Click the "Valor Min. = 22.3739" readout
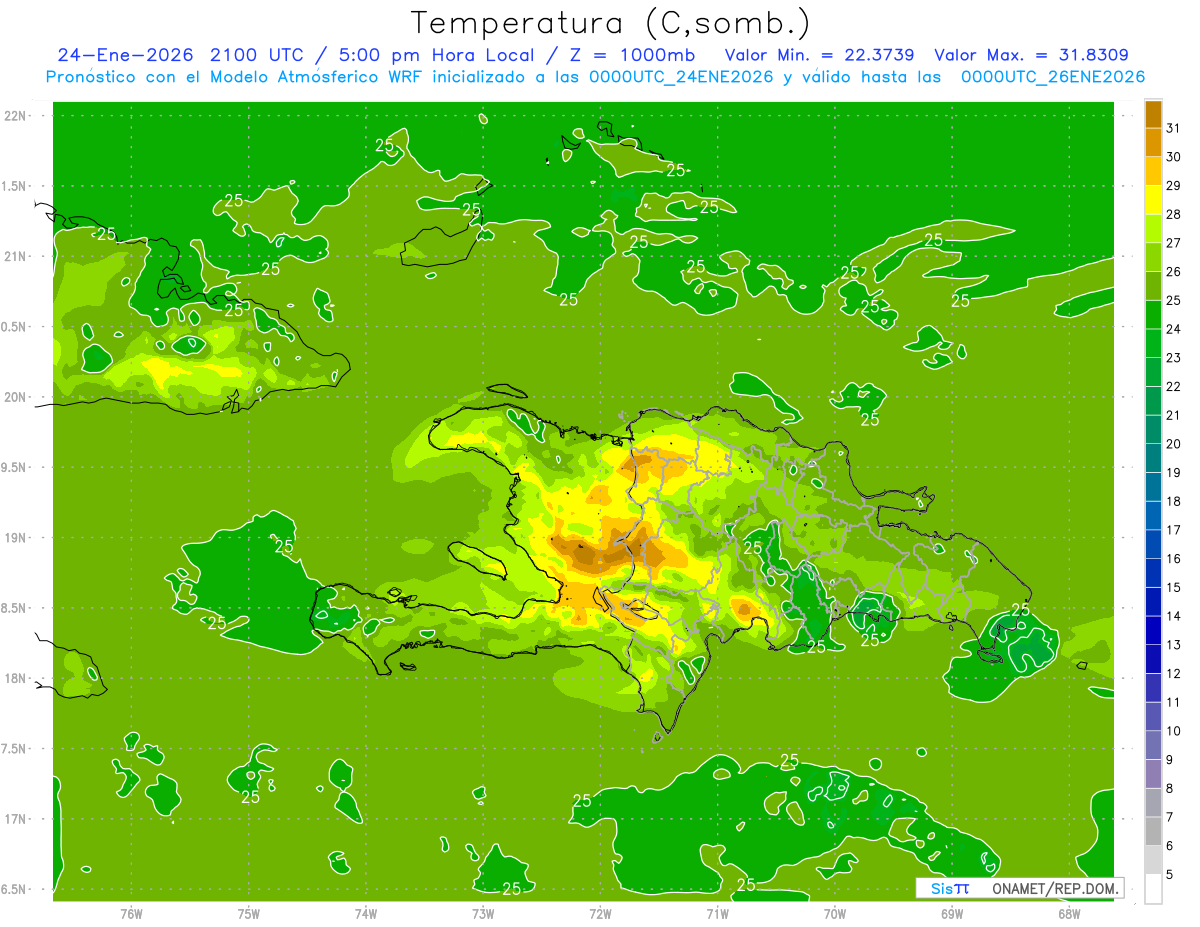 pyautogui.click(x=820, y=55)
